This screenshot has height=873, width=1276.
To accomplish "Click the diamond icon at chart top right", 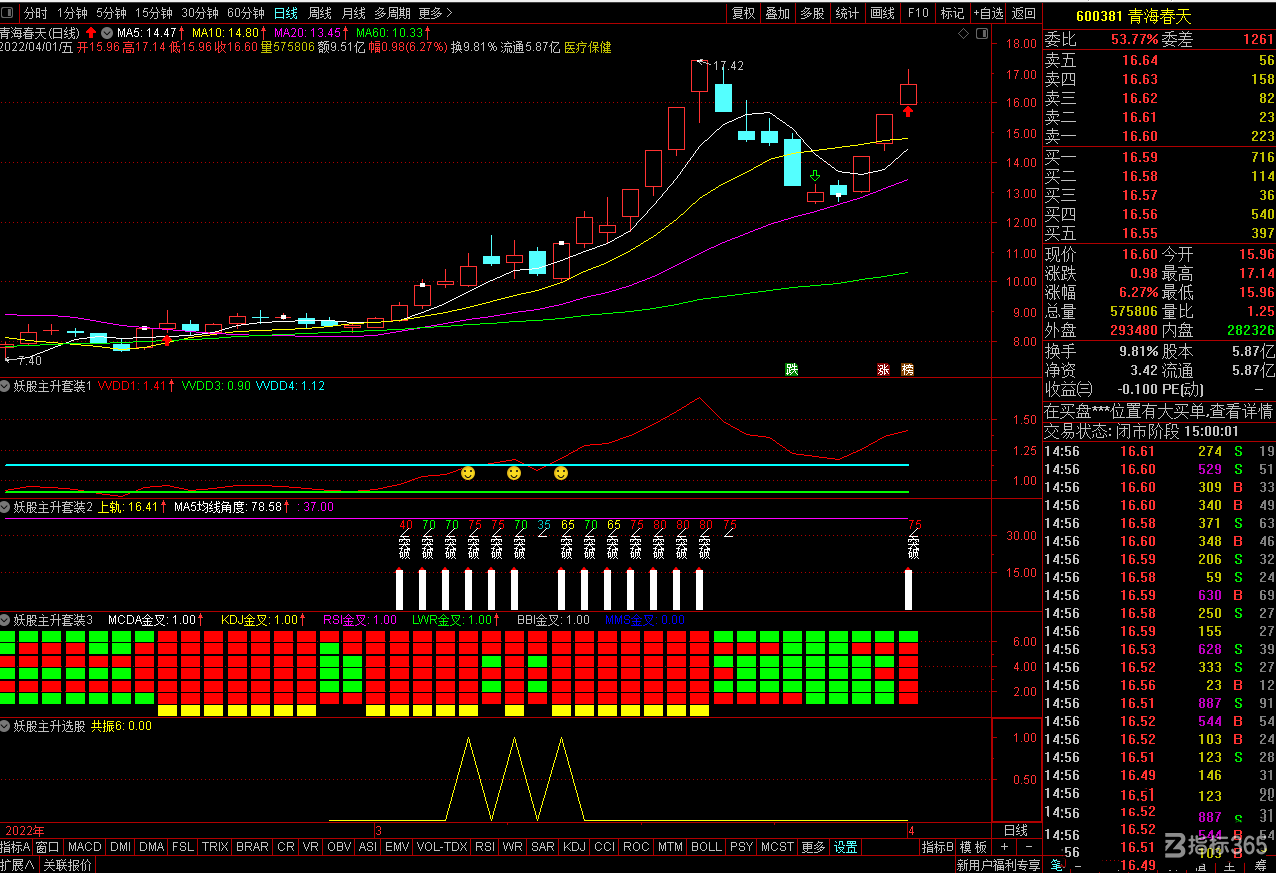I will 963,33.
